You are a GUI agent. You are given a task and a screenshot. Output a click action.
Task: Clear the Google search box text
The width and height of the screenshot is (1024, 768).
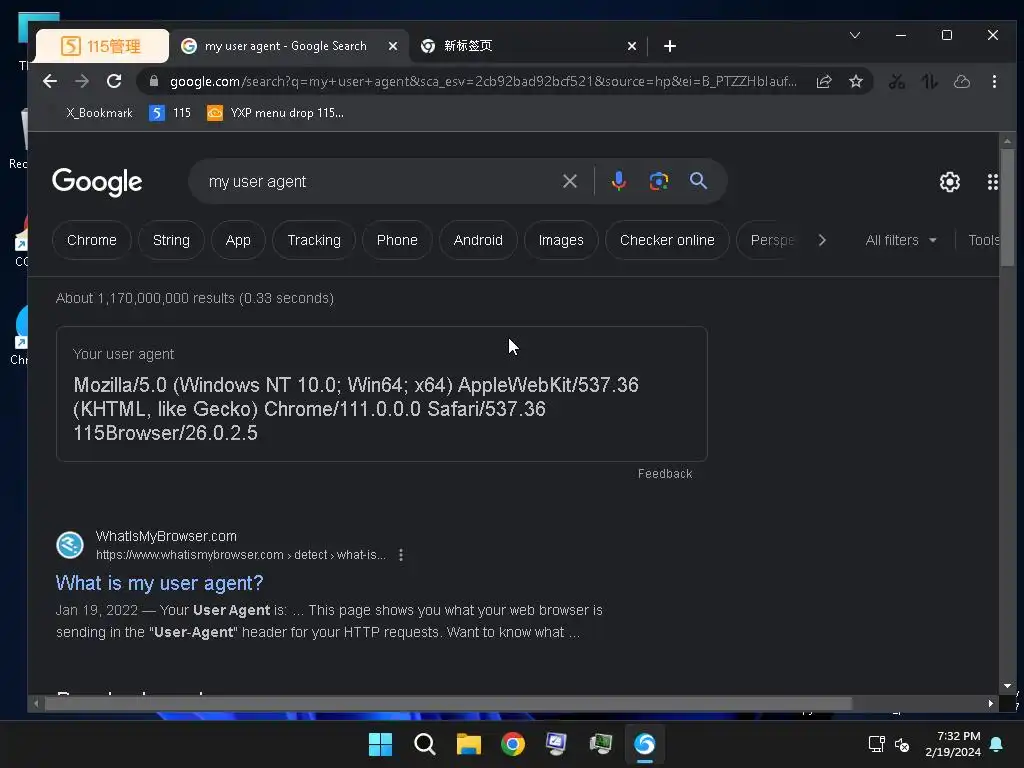click(569, 181)
